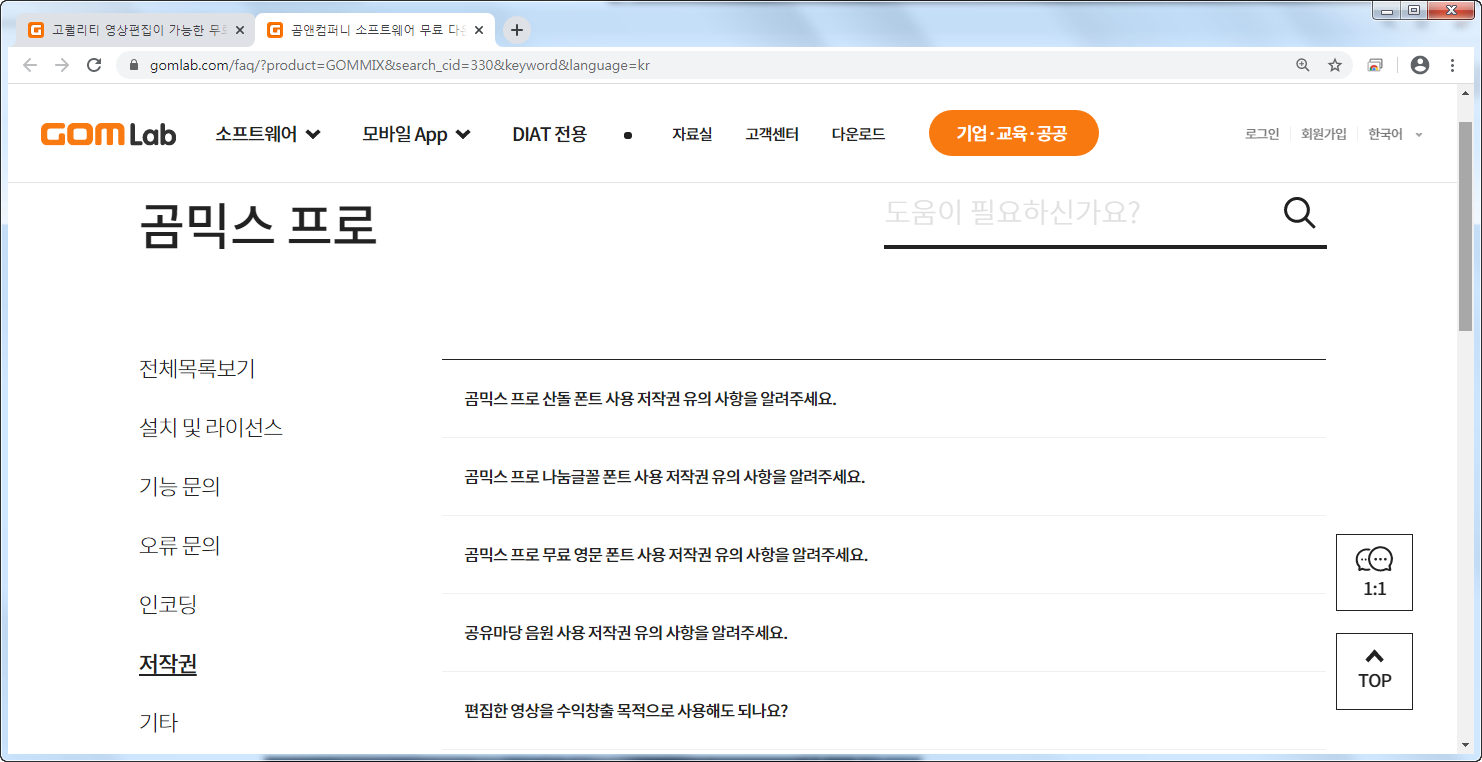1482x762 pixels.
Task: Open the 한국어 language dropdown
Action: tap(1395, 134)
